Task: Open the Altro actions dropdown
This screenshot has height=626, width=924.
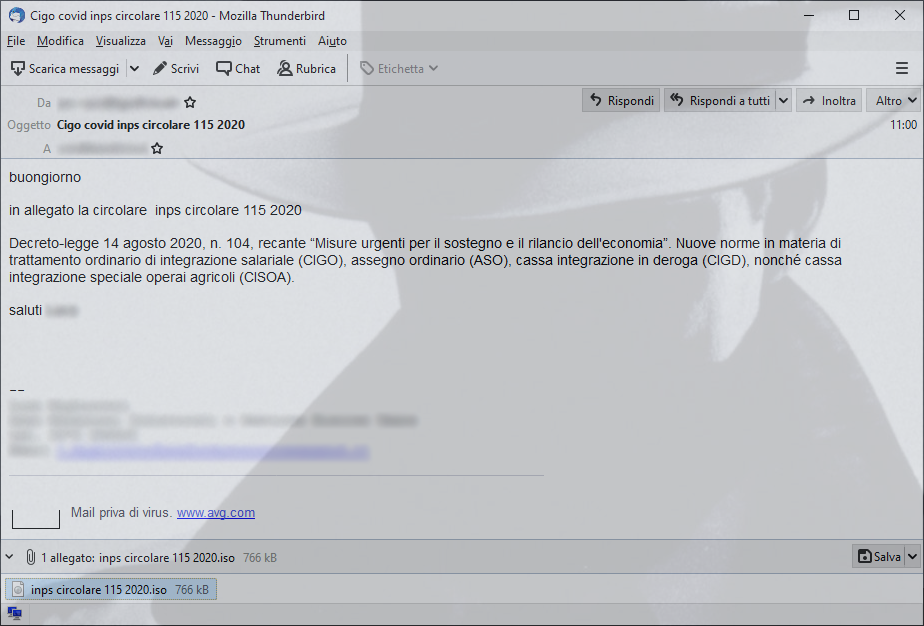Action: coord(895,101)
